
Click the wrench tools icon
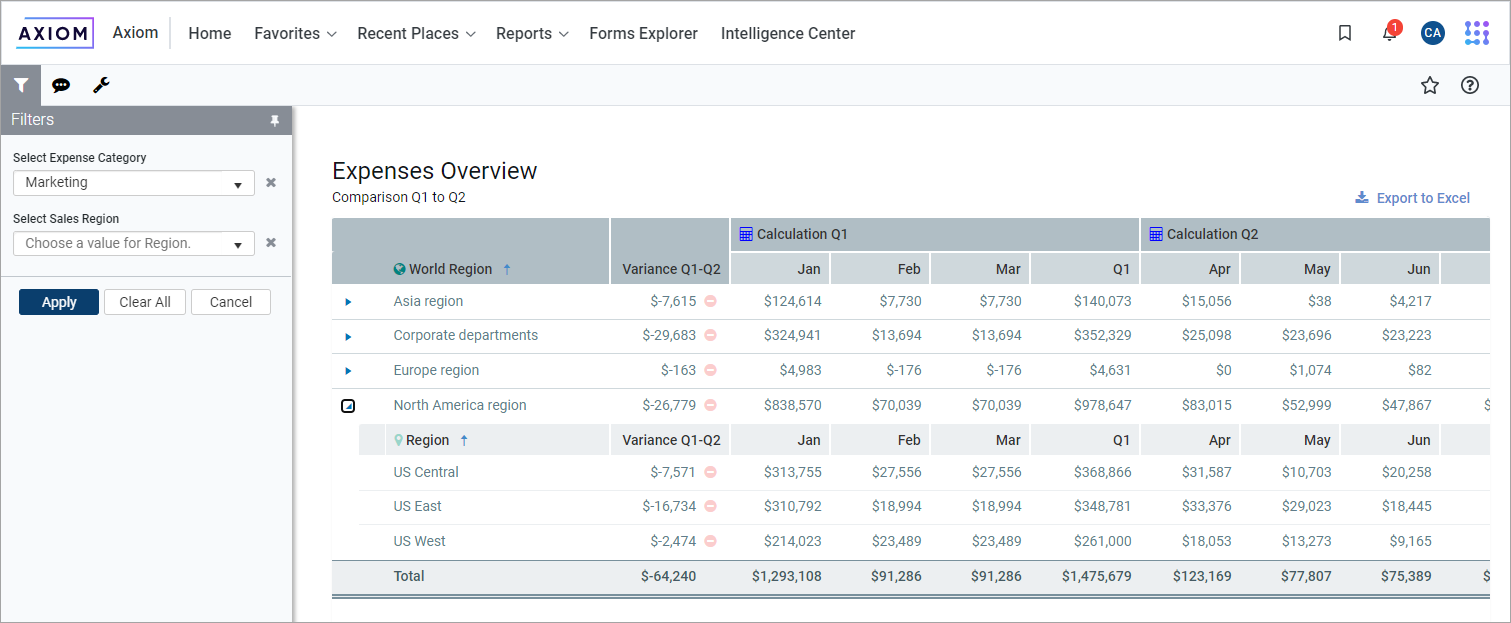(x=101, y=86)
